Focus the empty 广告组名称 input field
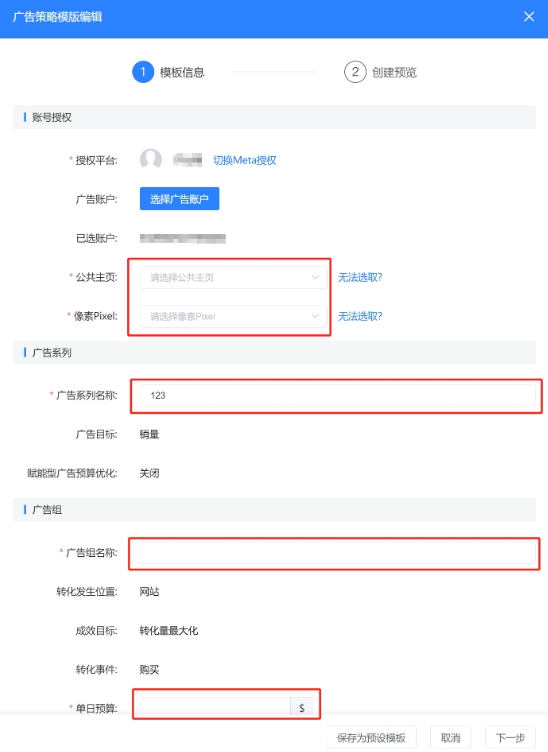 click(338, 552)
